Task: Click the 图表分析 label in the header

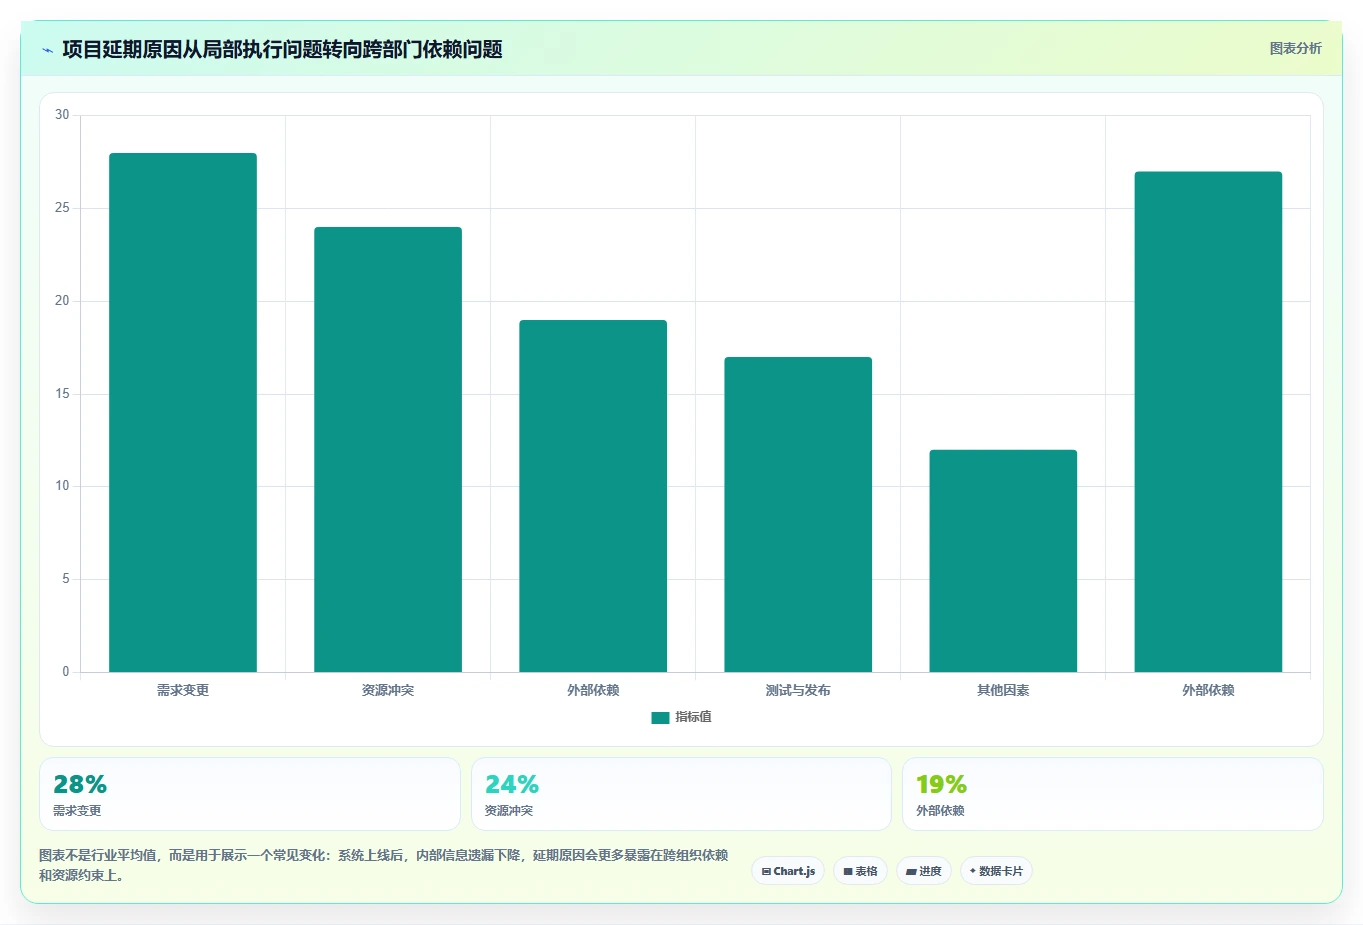Action: coord(1295,48)
